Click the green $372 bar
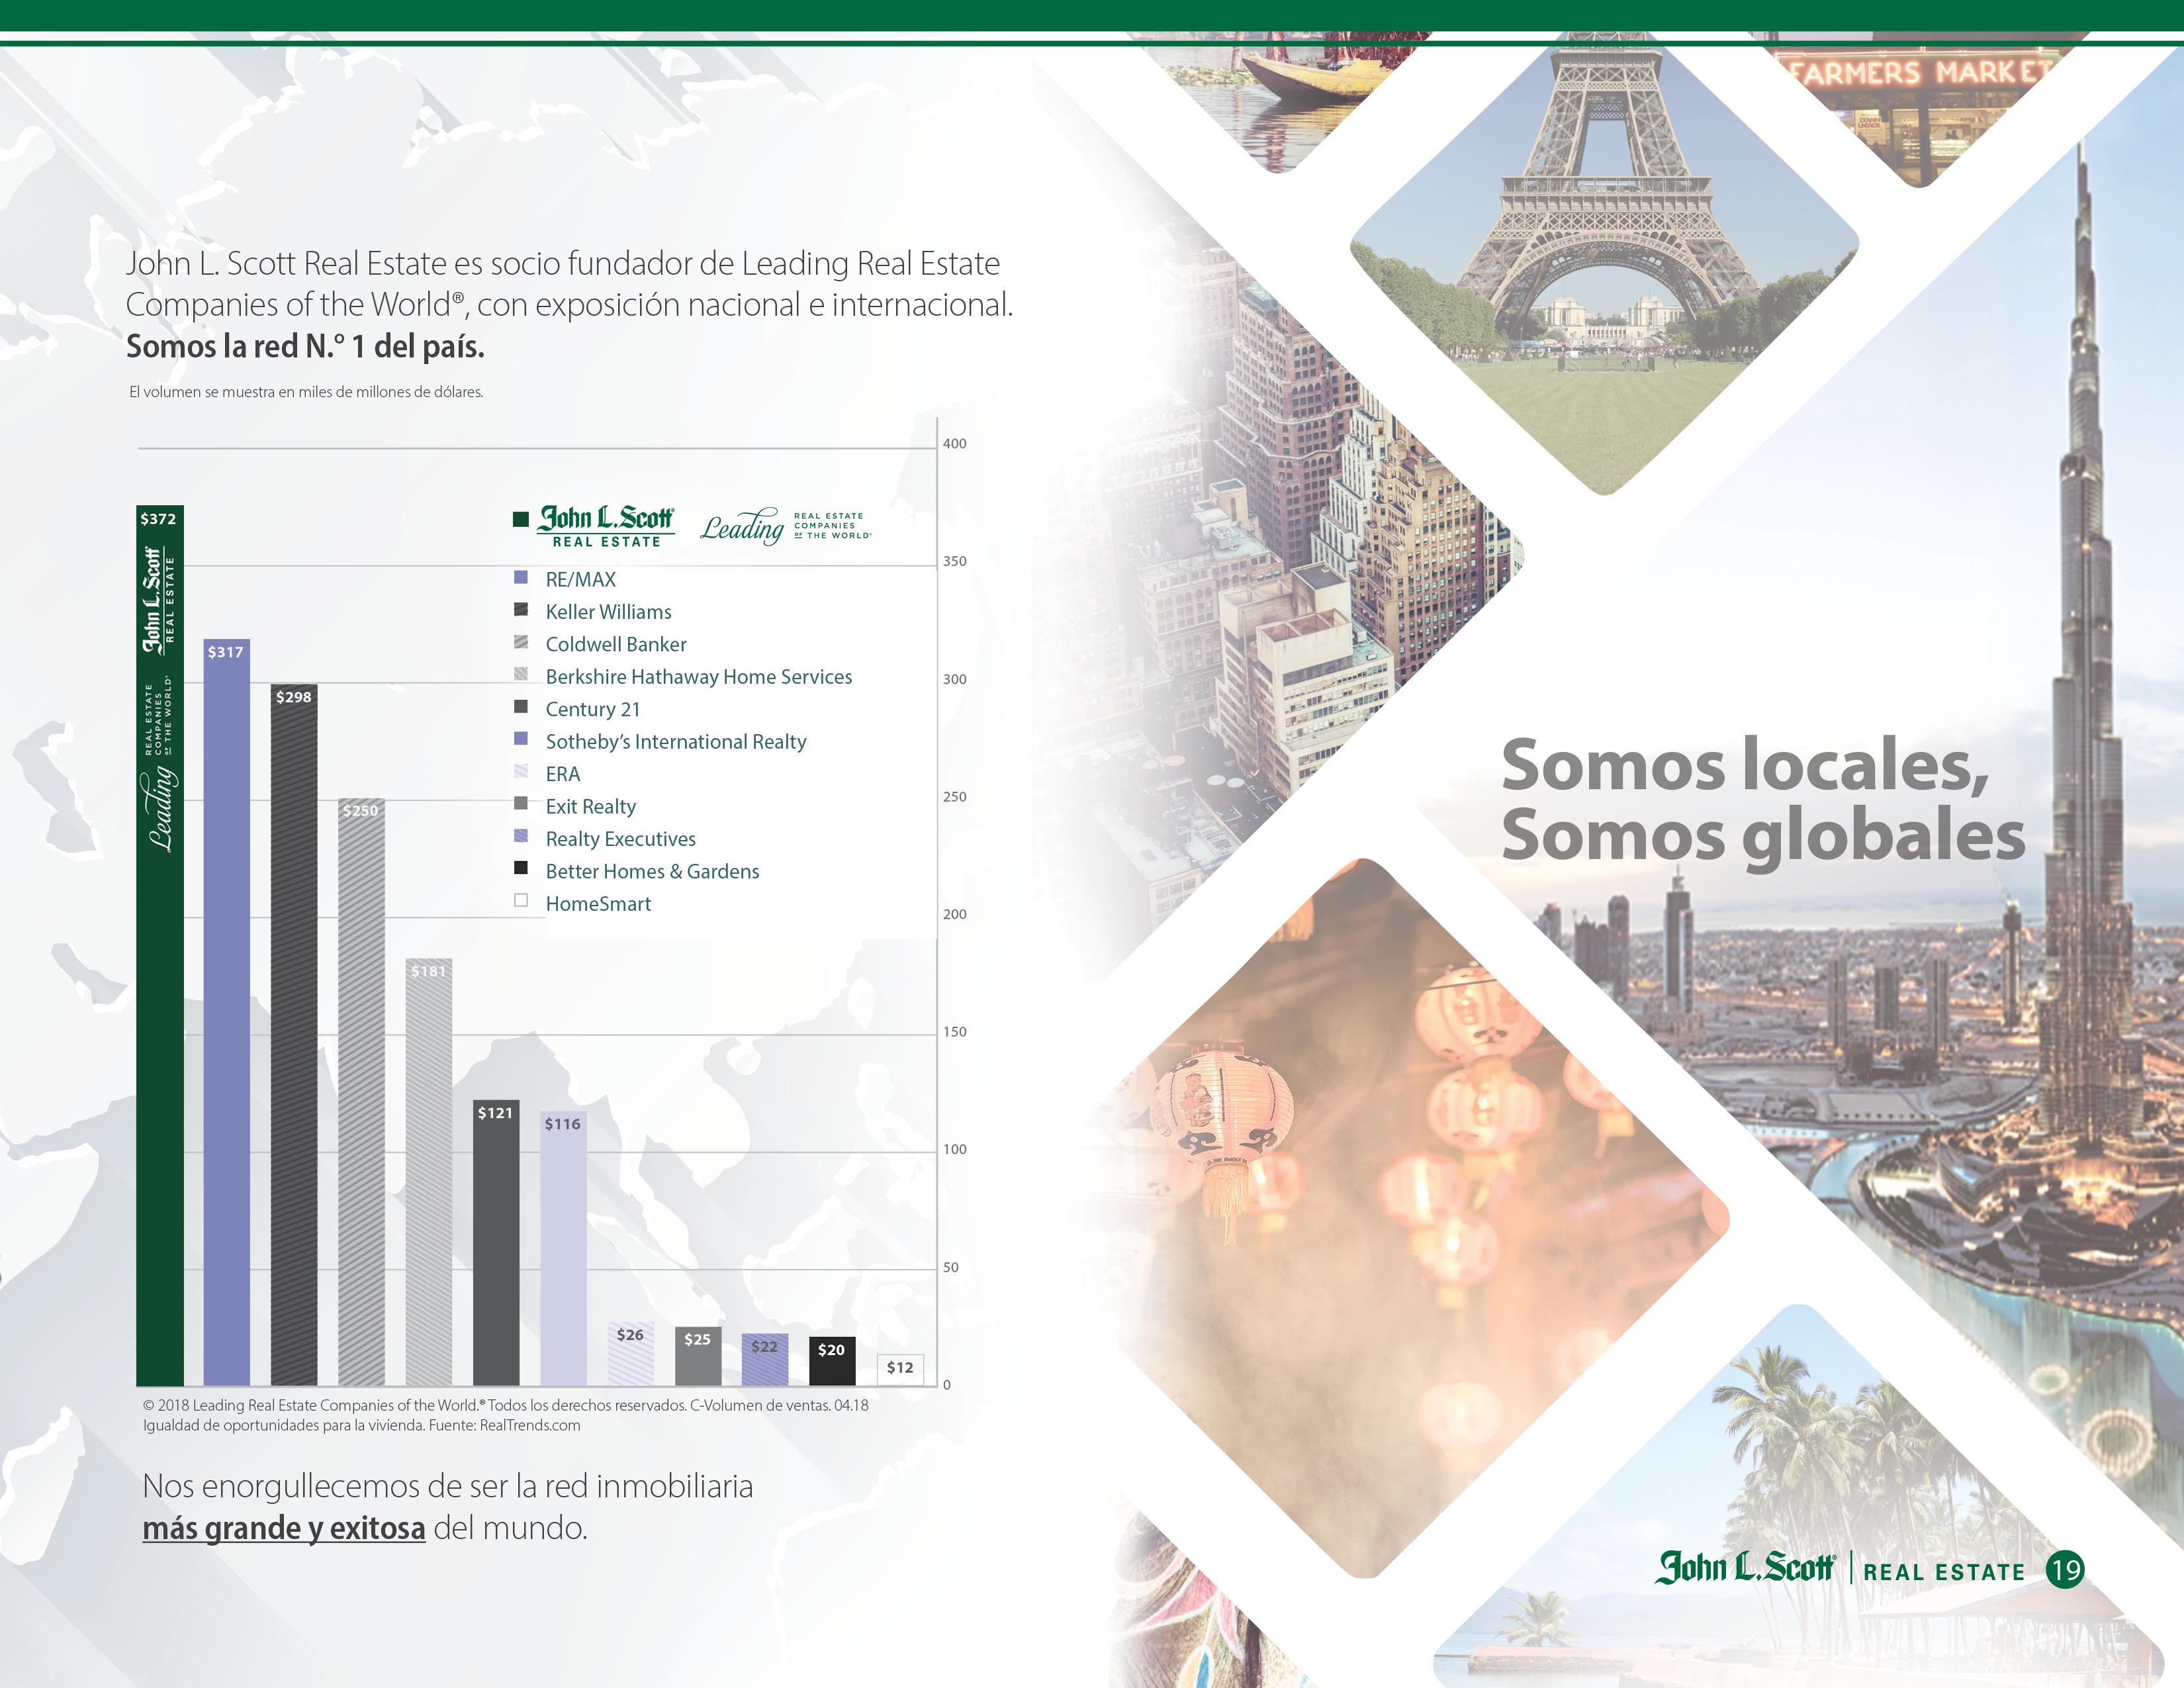This screenshot has width=2184, height=1688. pos(160,1000)
